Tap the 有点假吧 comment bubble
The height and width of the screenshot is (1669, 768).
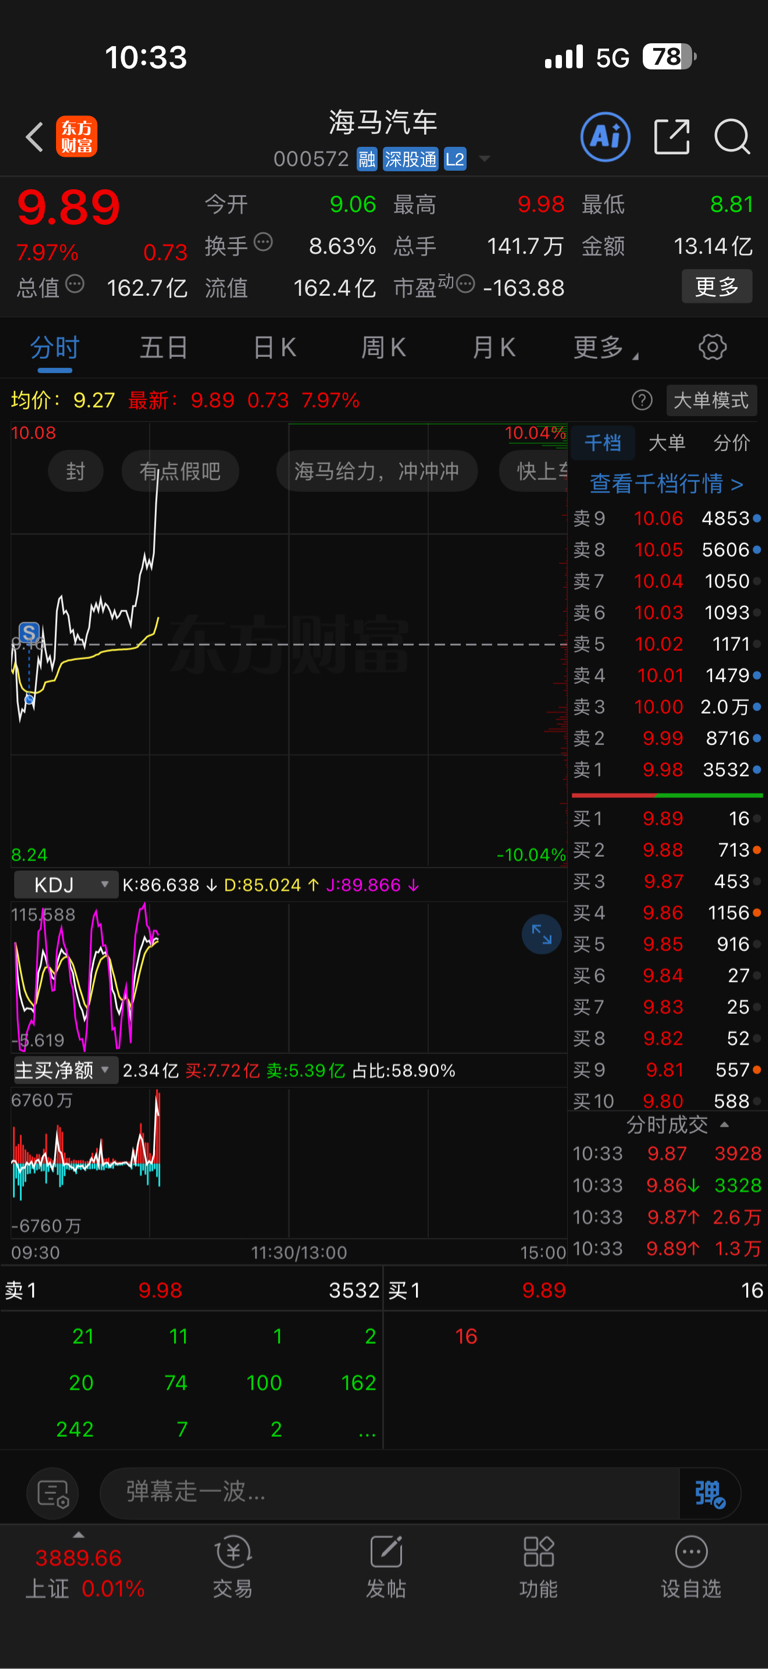(x=180, y=471)
